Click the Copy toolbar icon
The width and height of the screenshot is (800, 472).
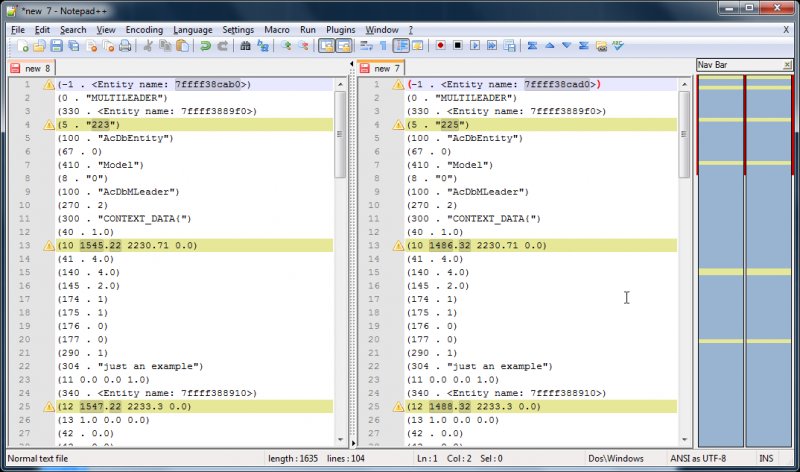165,46
